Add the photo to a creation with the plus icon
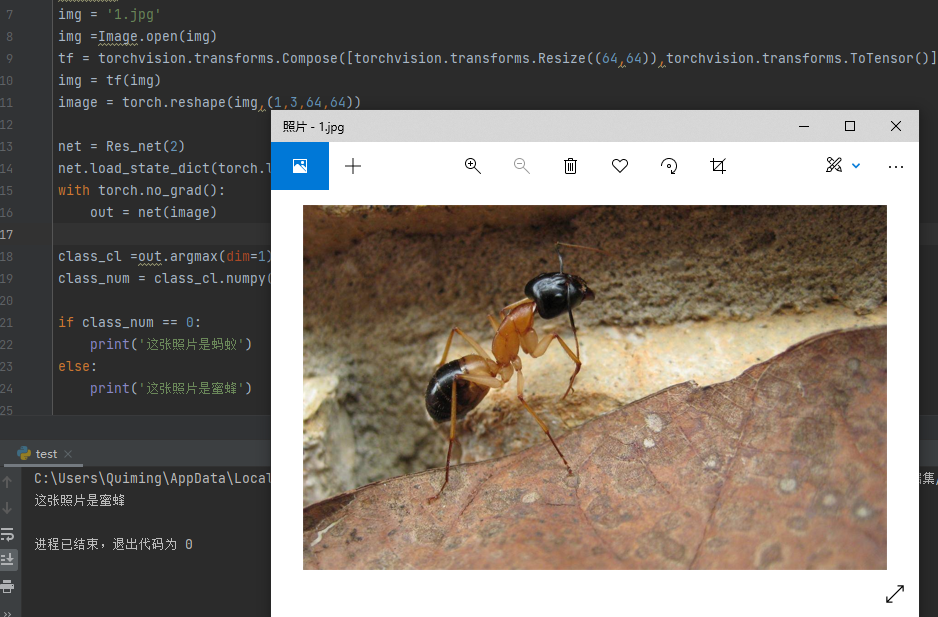Screen dimensions: 938x617 pyautogui.click(x=353, y=166)
